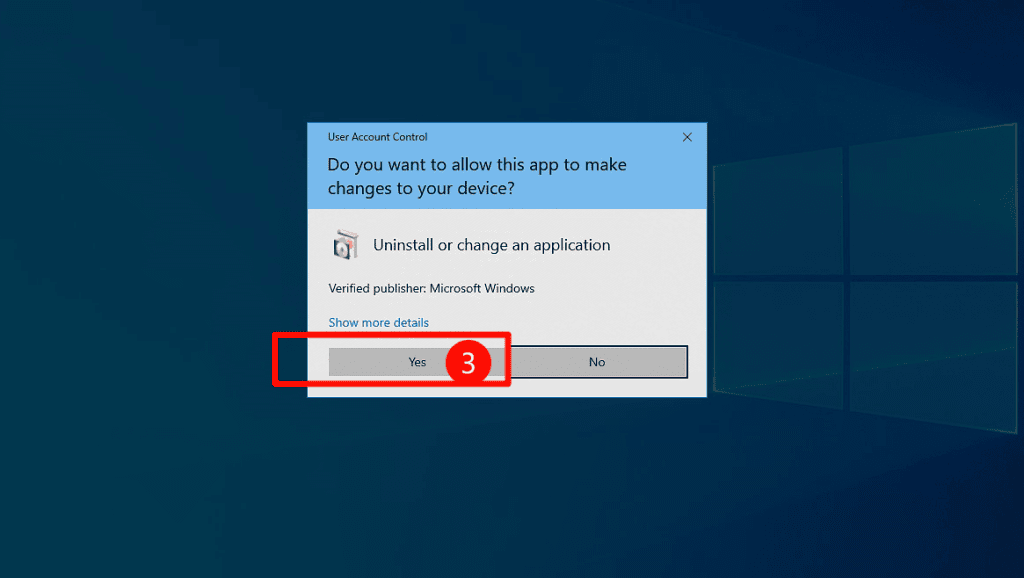1024x578 pixels.
Task: Close the User Account Control dialog
Action: click(x=687, y=137)
